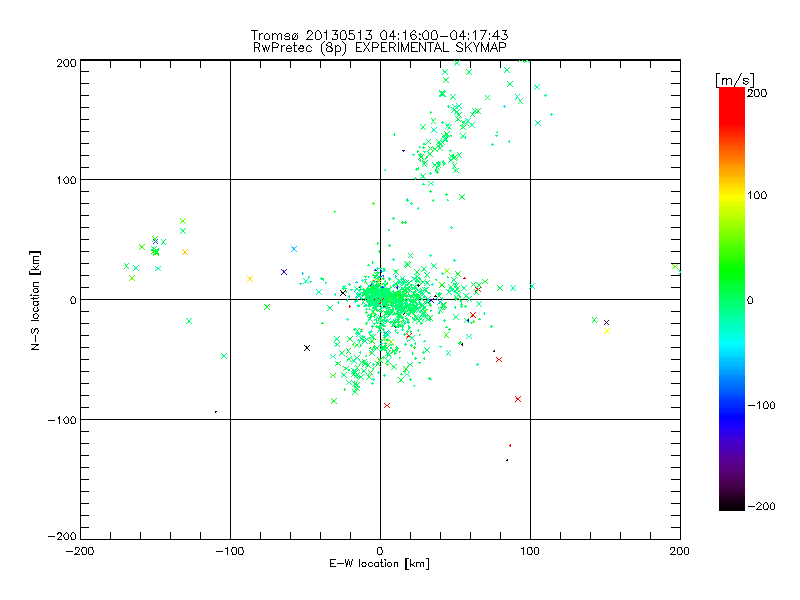Click the black X marker below-left of the central cluster
The image size is (800, 600).
click(x=307, y=348)
